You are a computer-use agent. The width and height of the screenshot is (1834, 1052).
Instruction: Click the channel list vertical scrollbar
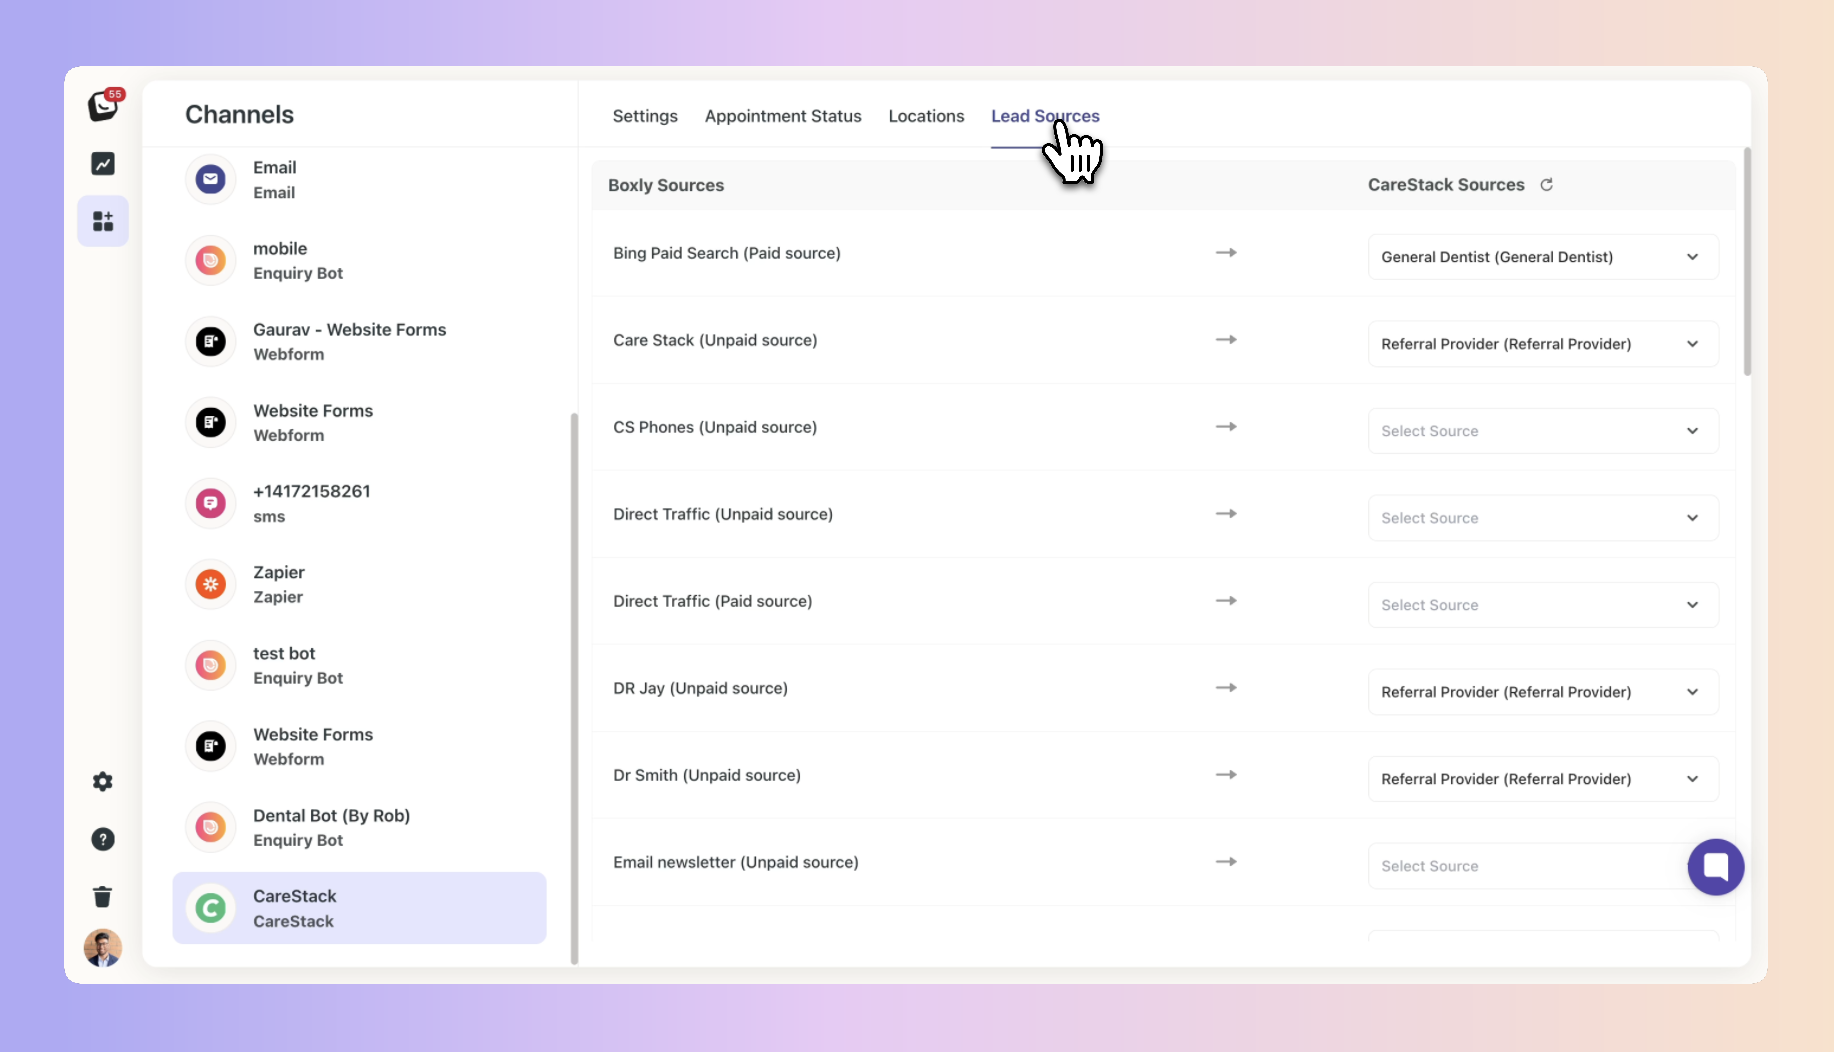tap(574, 688)
